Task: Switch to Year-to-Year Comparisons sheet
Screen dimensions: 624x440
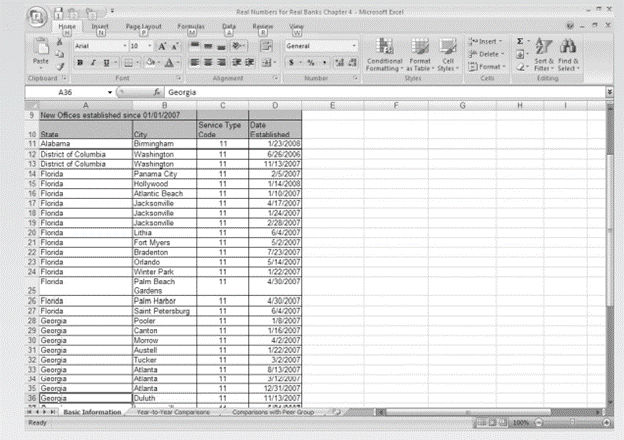Action: [x=173, y=412]
